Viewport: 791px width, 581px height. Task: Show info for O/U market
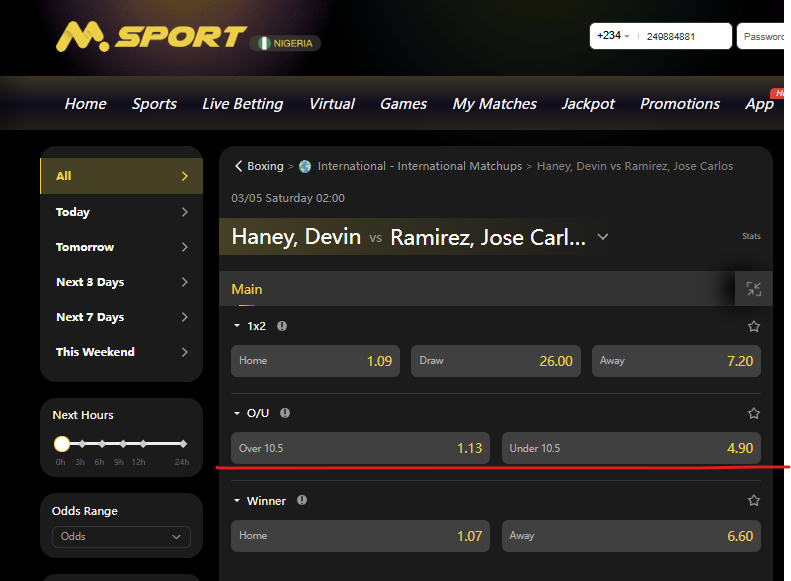(x=286, y=413)
